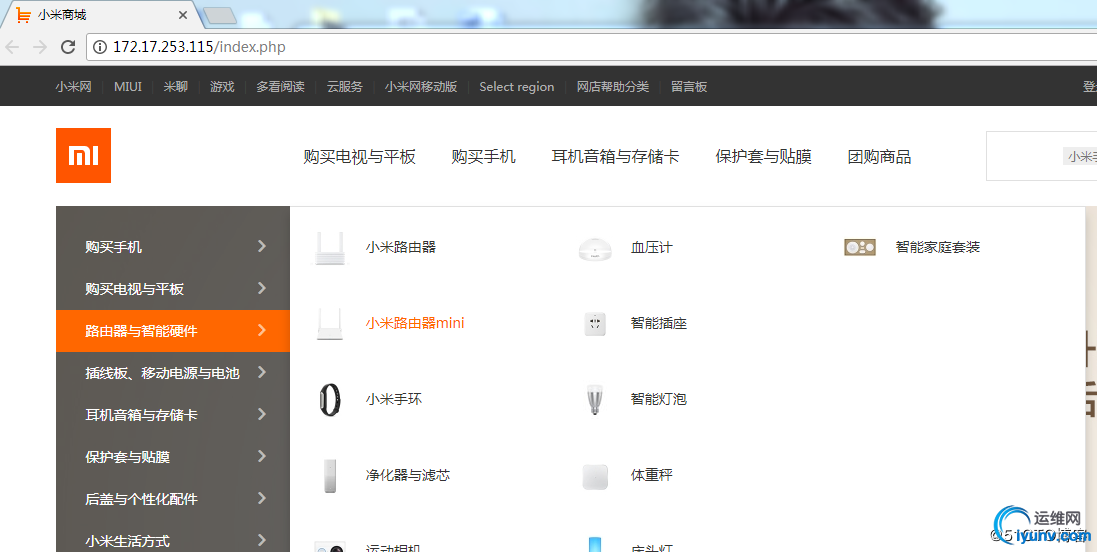Click the 体重秤 scale image
This screenshot has width=1097, height=552.
coord(595,476)
